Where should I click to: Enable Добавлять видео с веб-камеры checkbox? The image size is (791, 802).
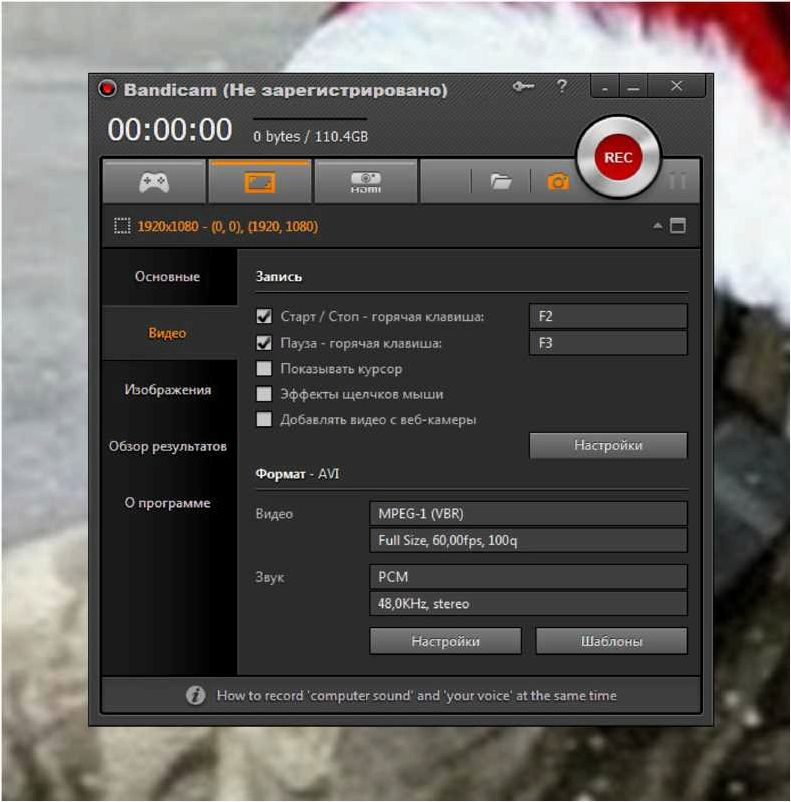(x=264, y=419)
